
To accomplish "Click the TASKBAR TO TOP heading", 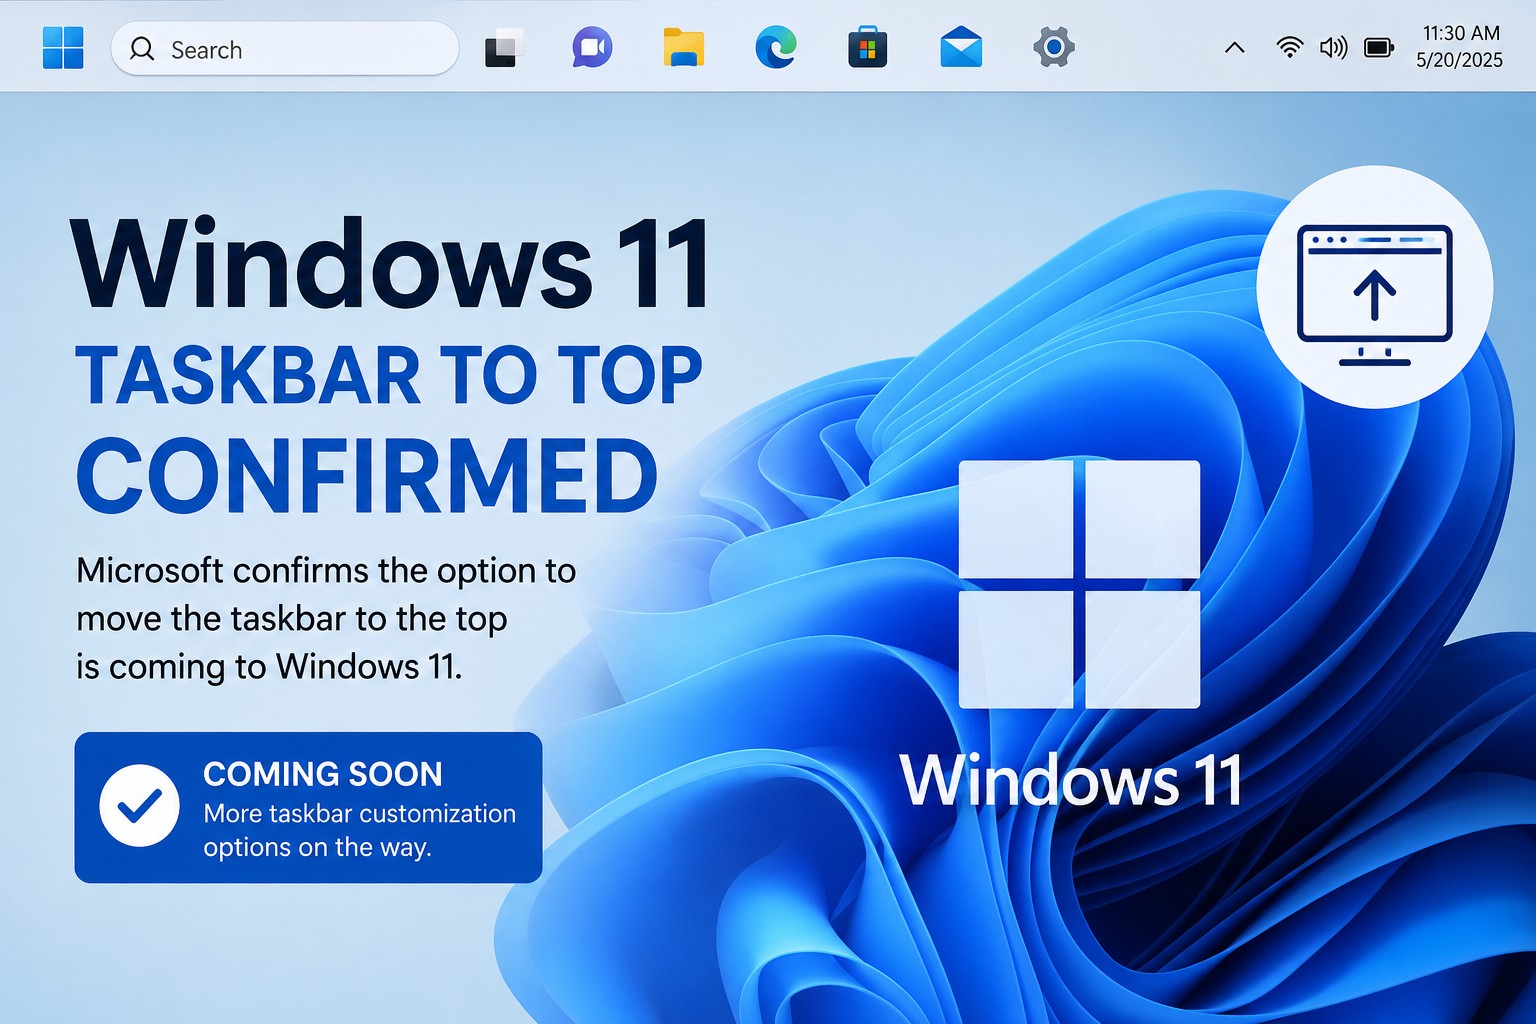I will (390, 376).
